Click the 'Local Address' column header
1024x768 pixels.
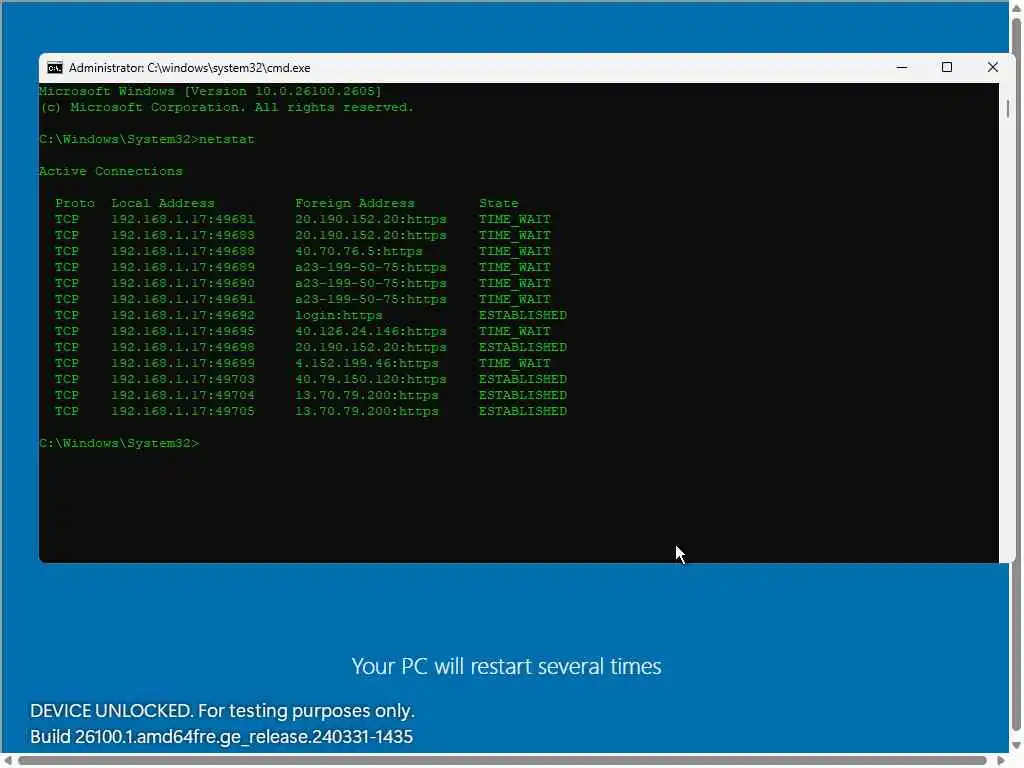[163, 203]
